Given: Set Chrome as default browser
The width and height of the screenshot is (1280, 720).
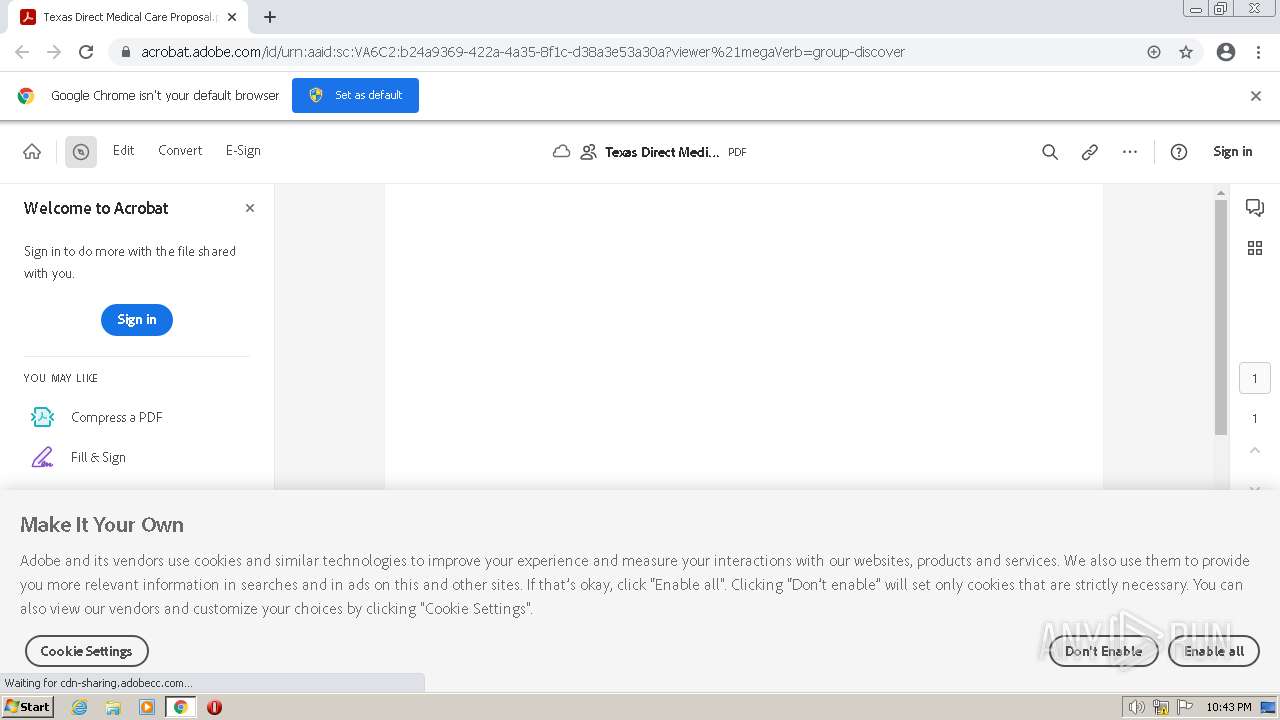Looking at the screenshot, I should coord(355,95).
